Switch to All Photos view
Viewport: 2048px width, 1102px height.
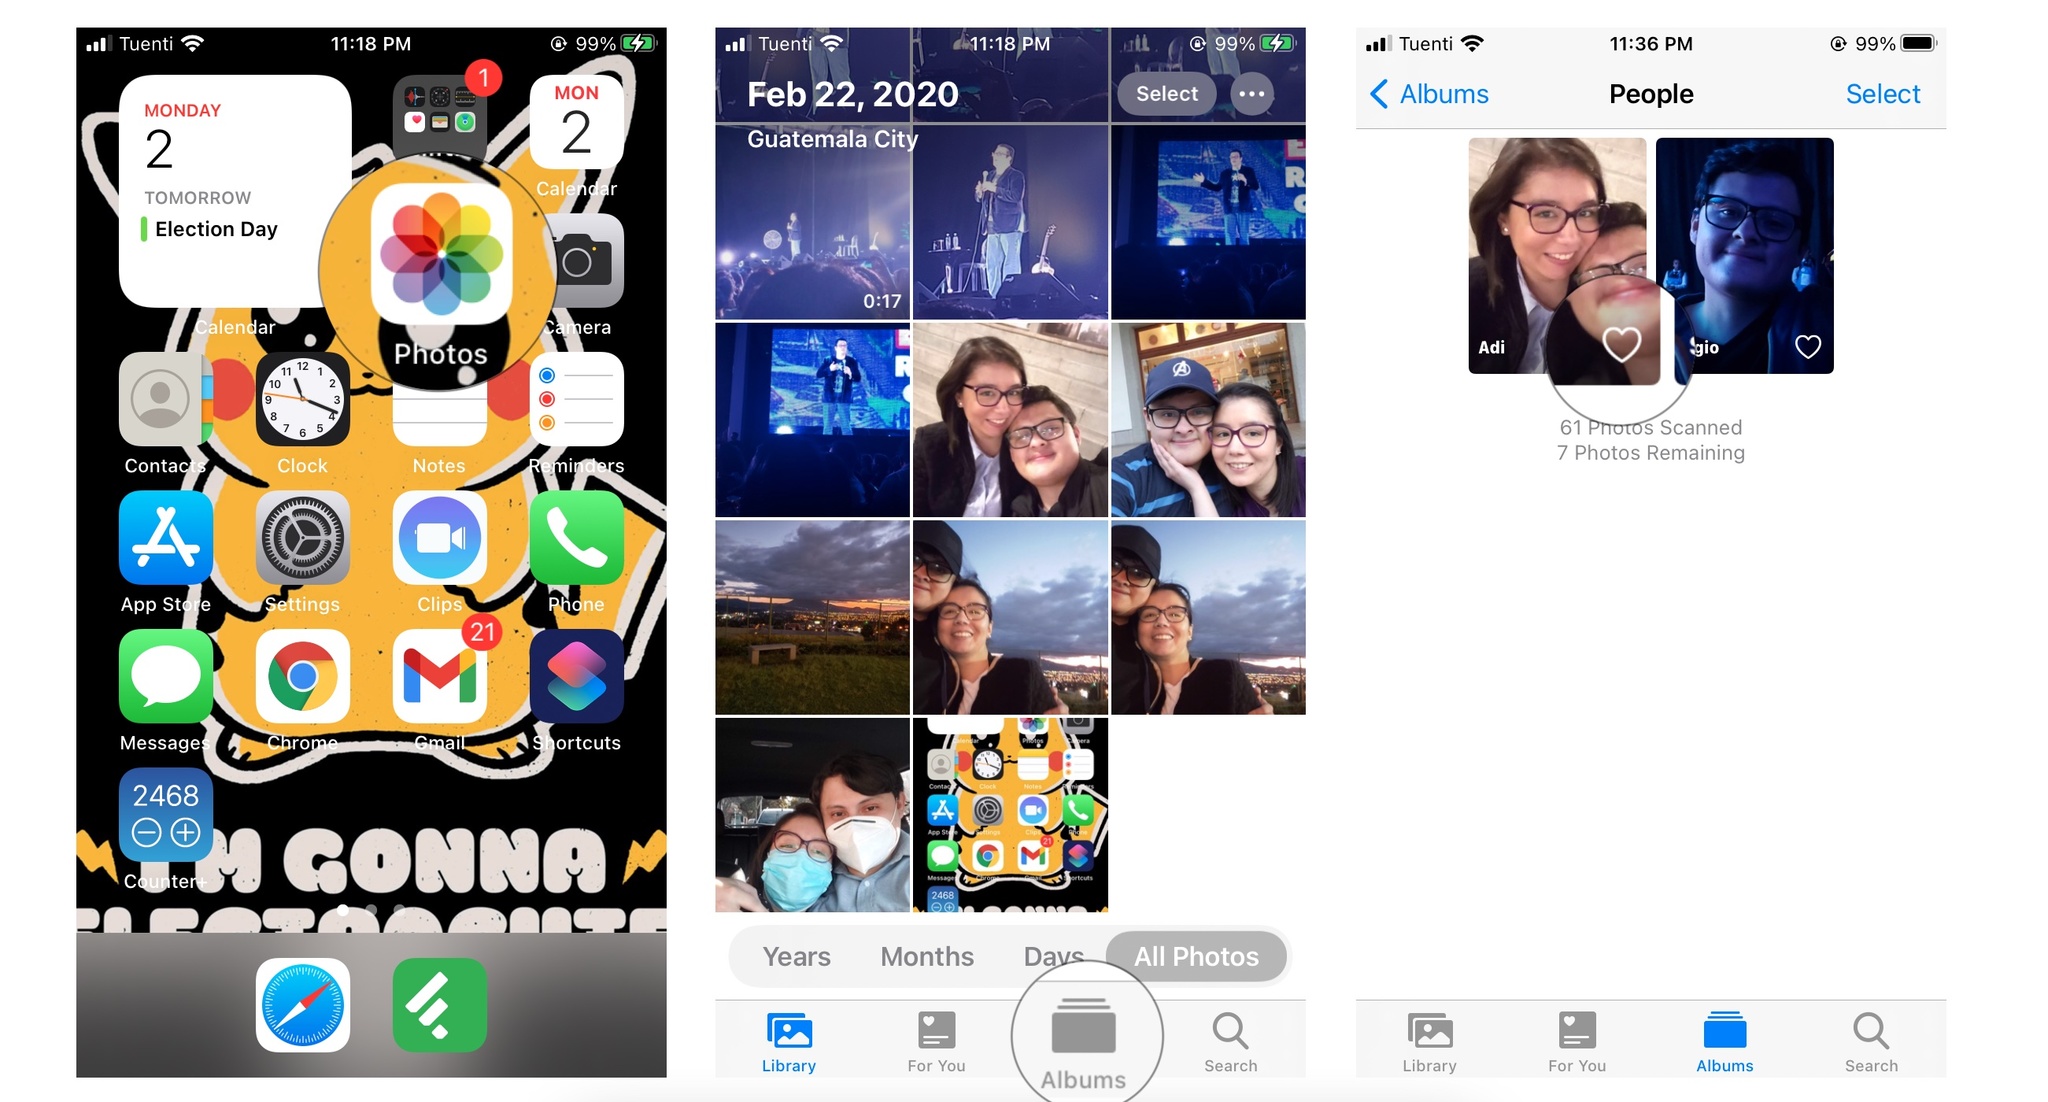click(1194, 957)
